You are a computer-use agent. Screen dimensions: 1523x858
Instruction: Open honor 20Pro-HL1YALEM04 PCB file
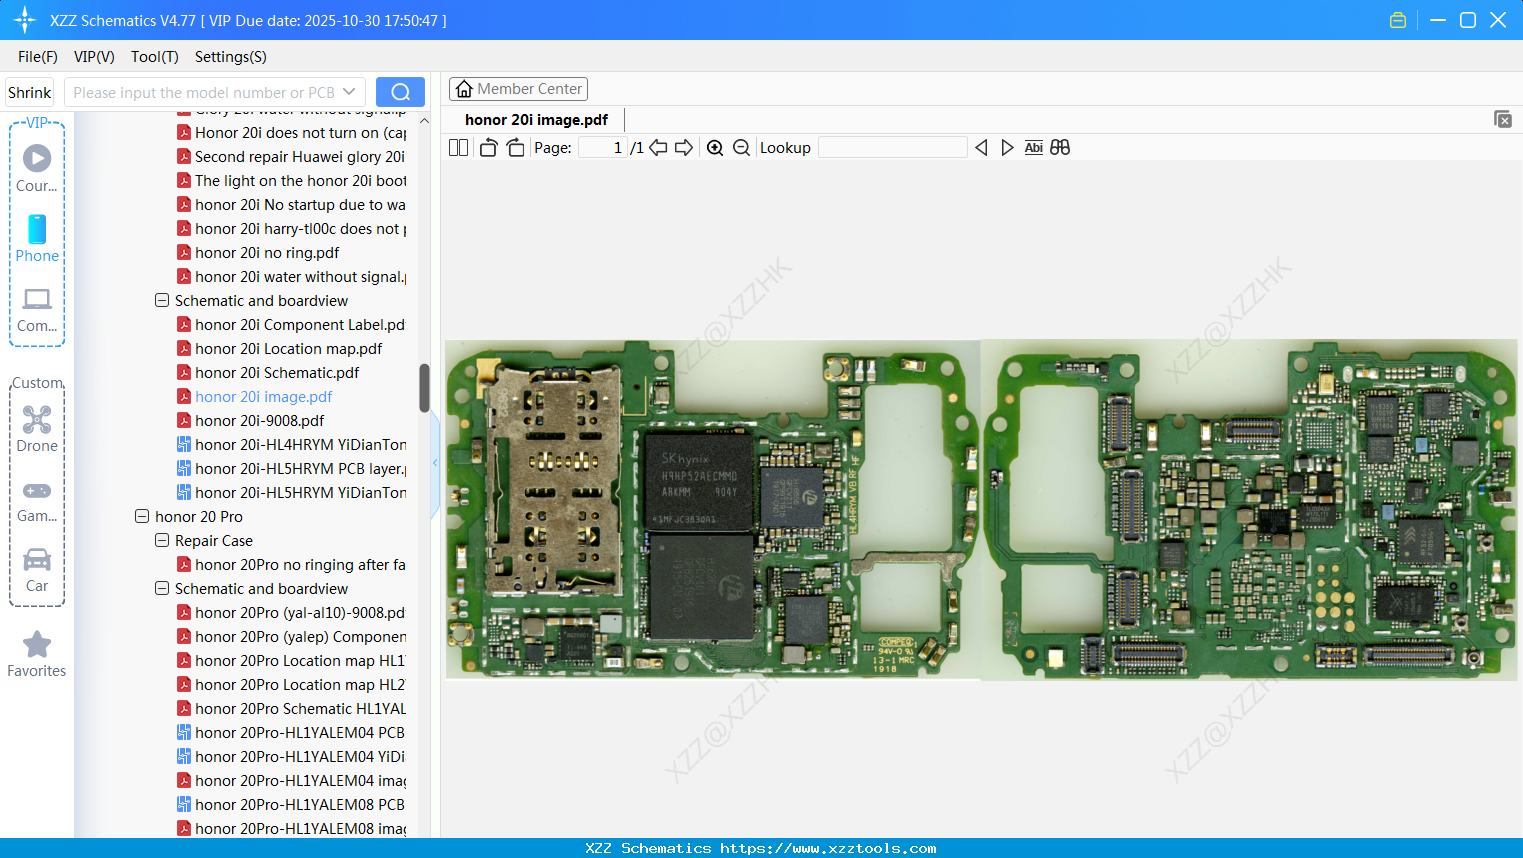coord(291,732)
